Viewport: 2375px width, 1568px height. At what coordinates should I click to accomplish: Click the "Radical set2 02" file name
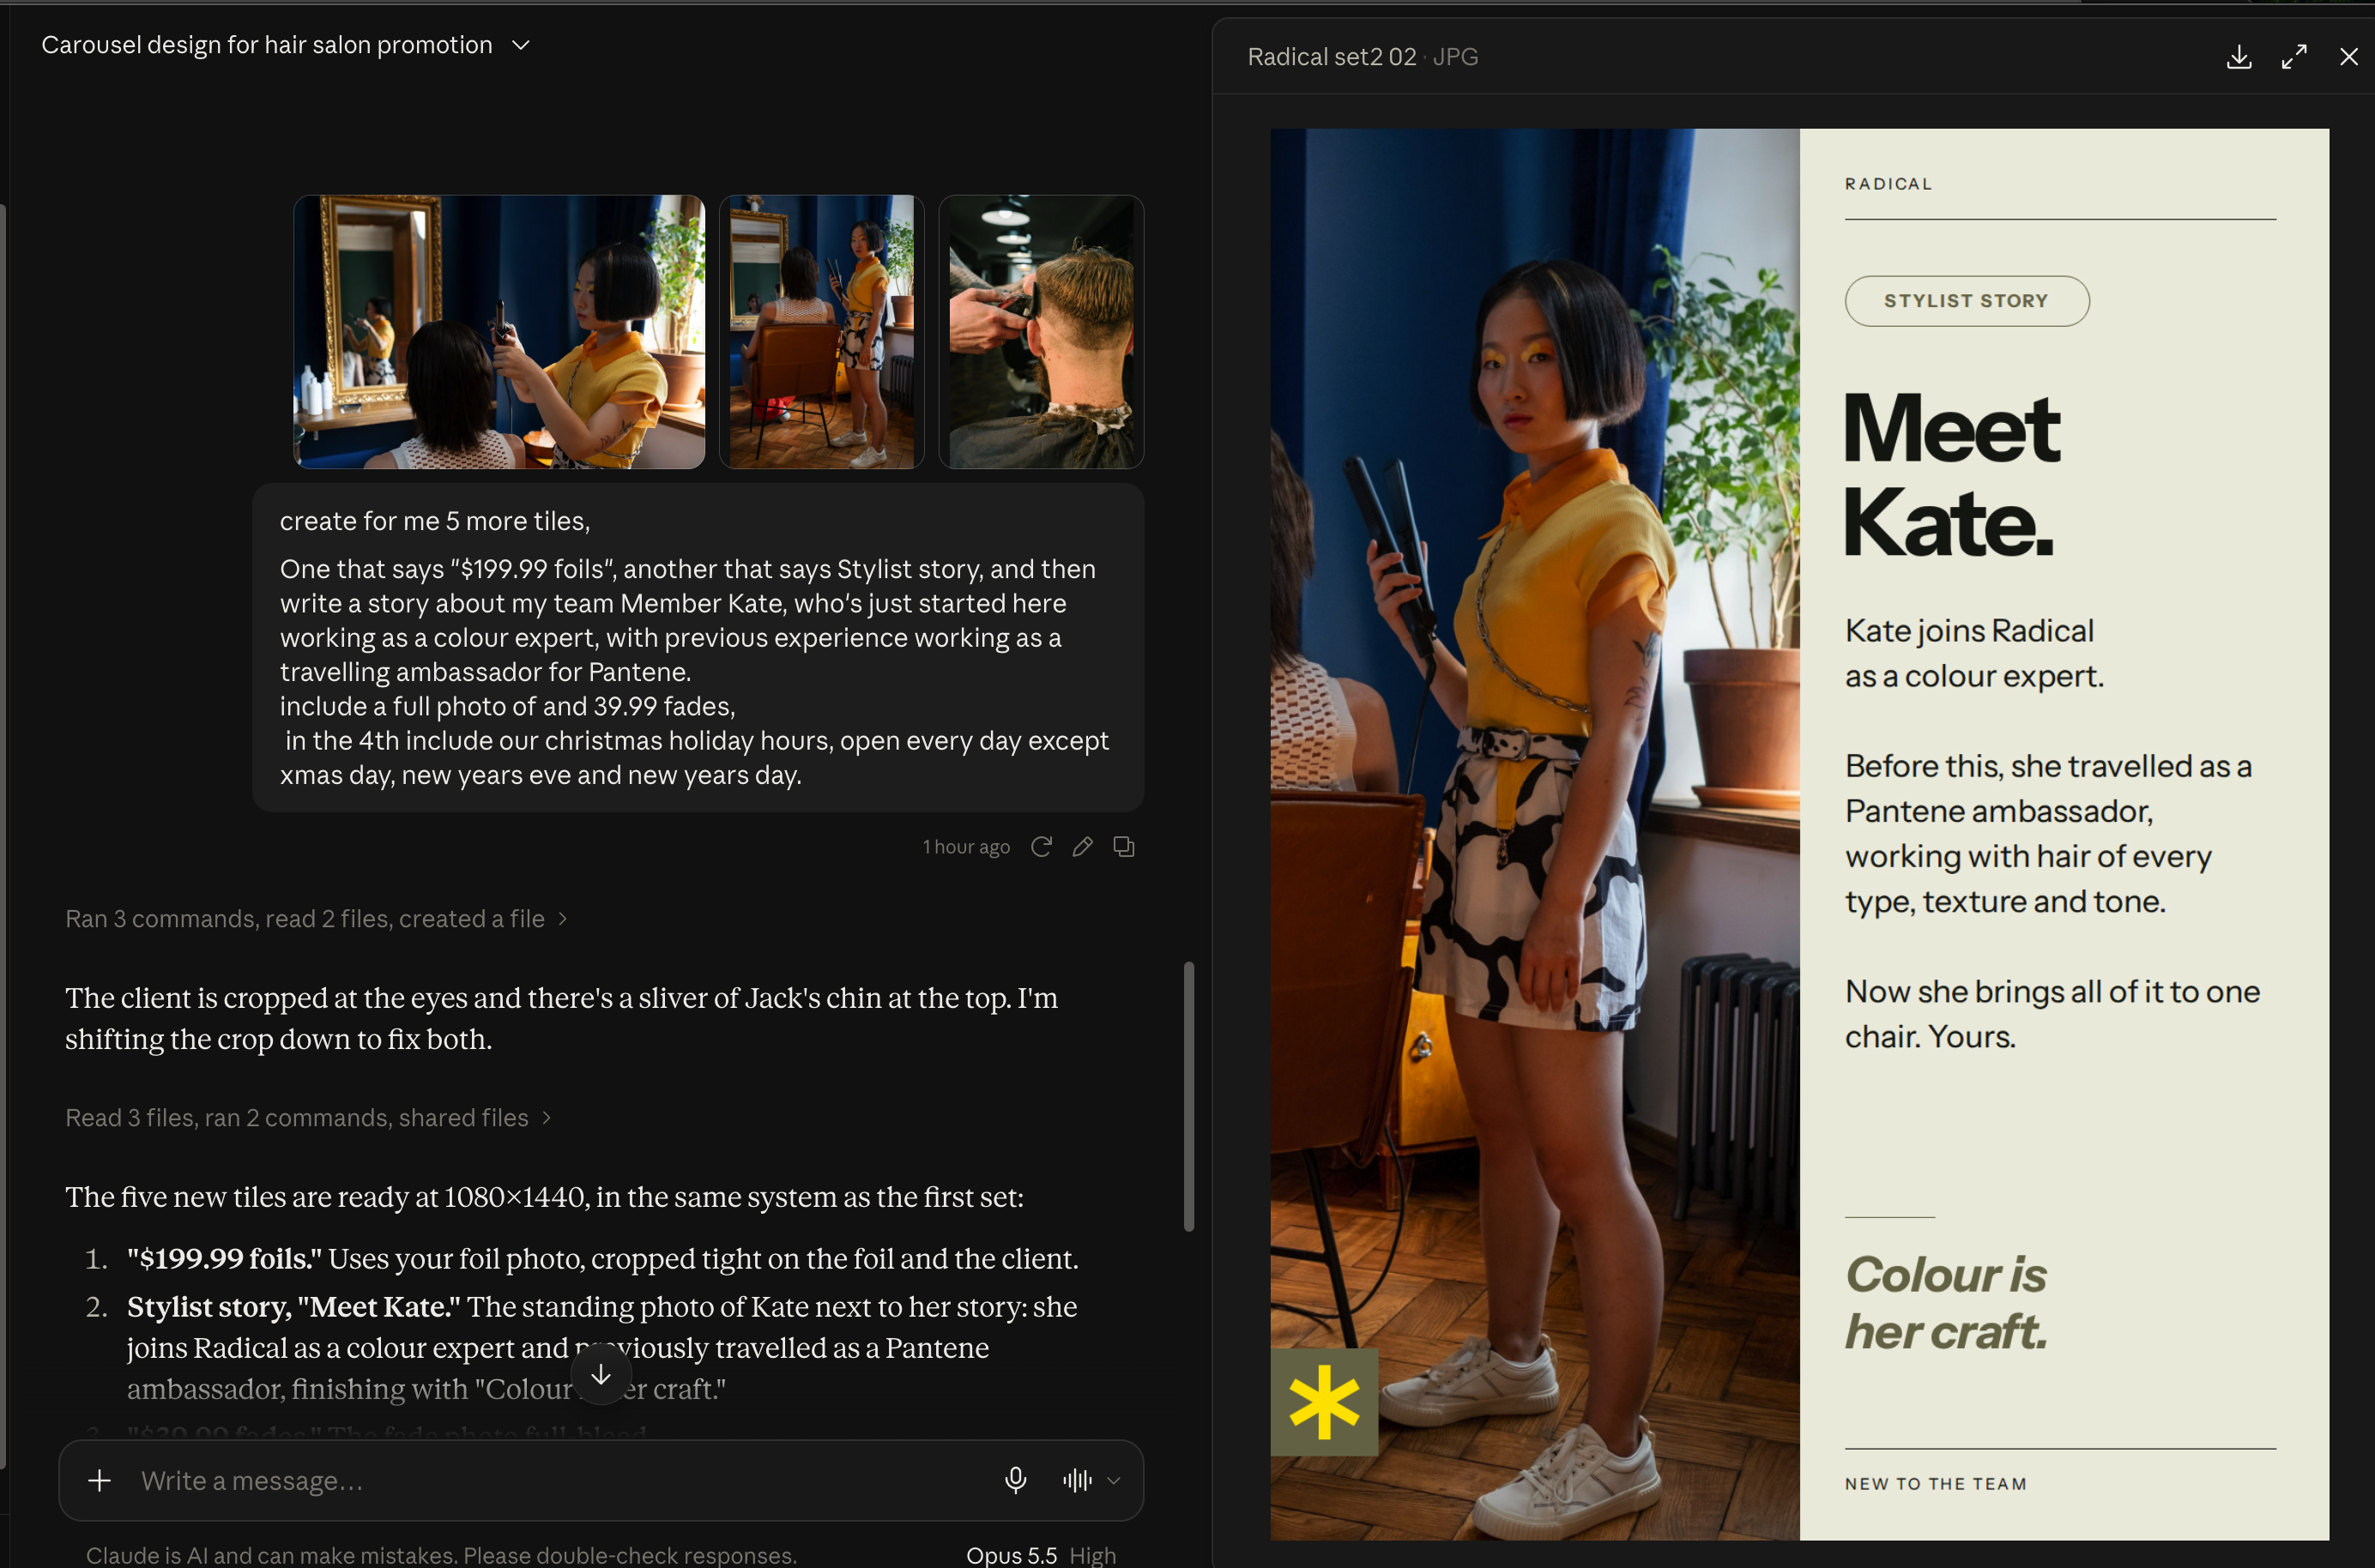(x=1331, y=57)
